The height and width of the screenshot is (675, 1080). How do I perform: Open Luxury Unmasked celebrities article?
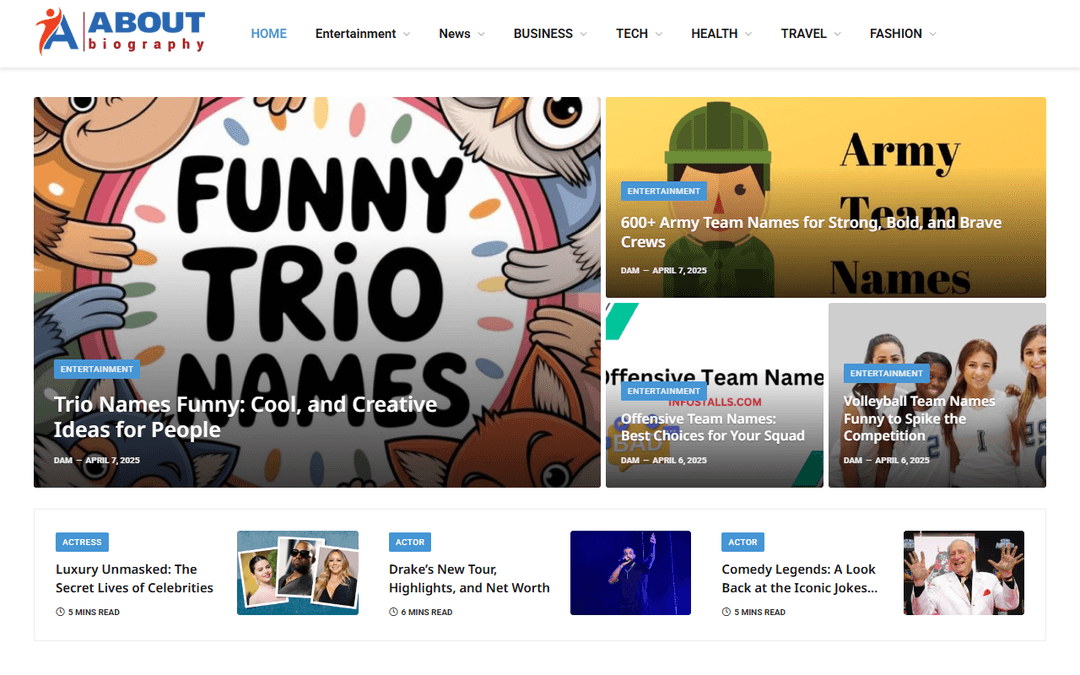tap(134, 579)
